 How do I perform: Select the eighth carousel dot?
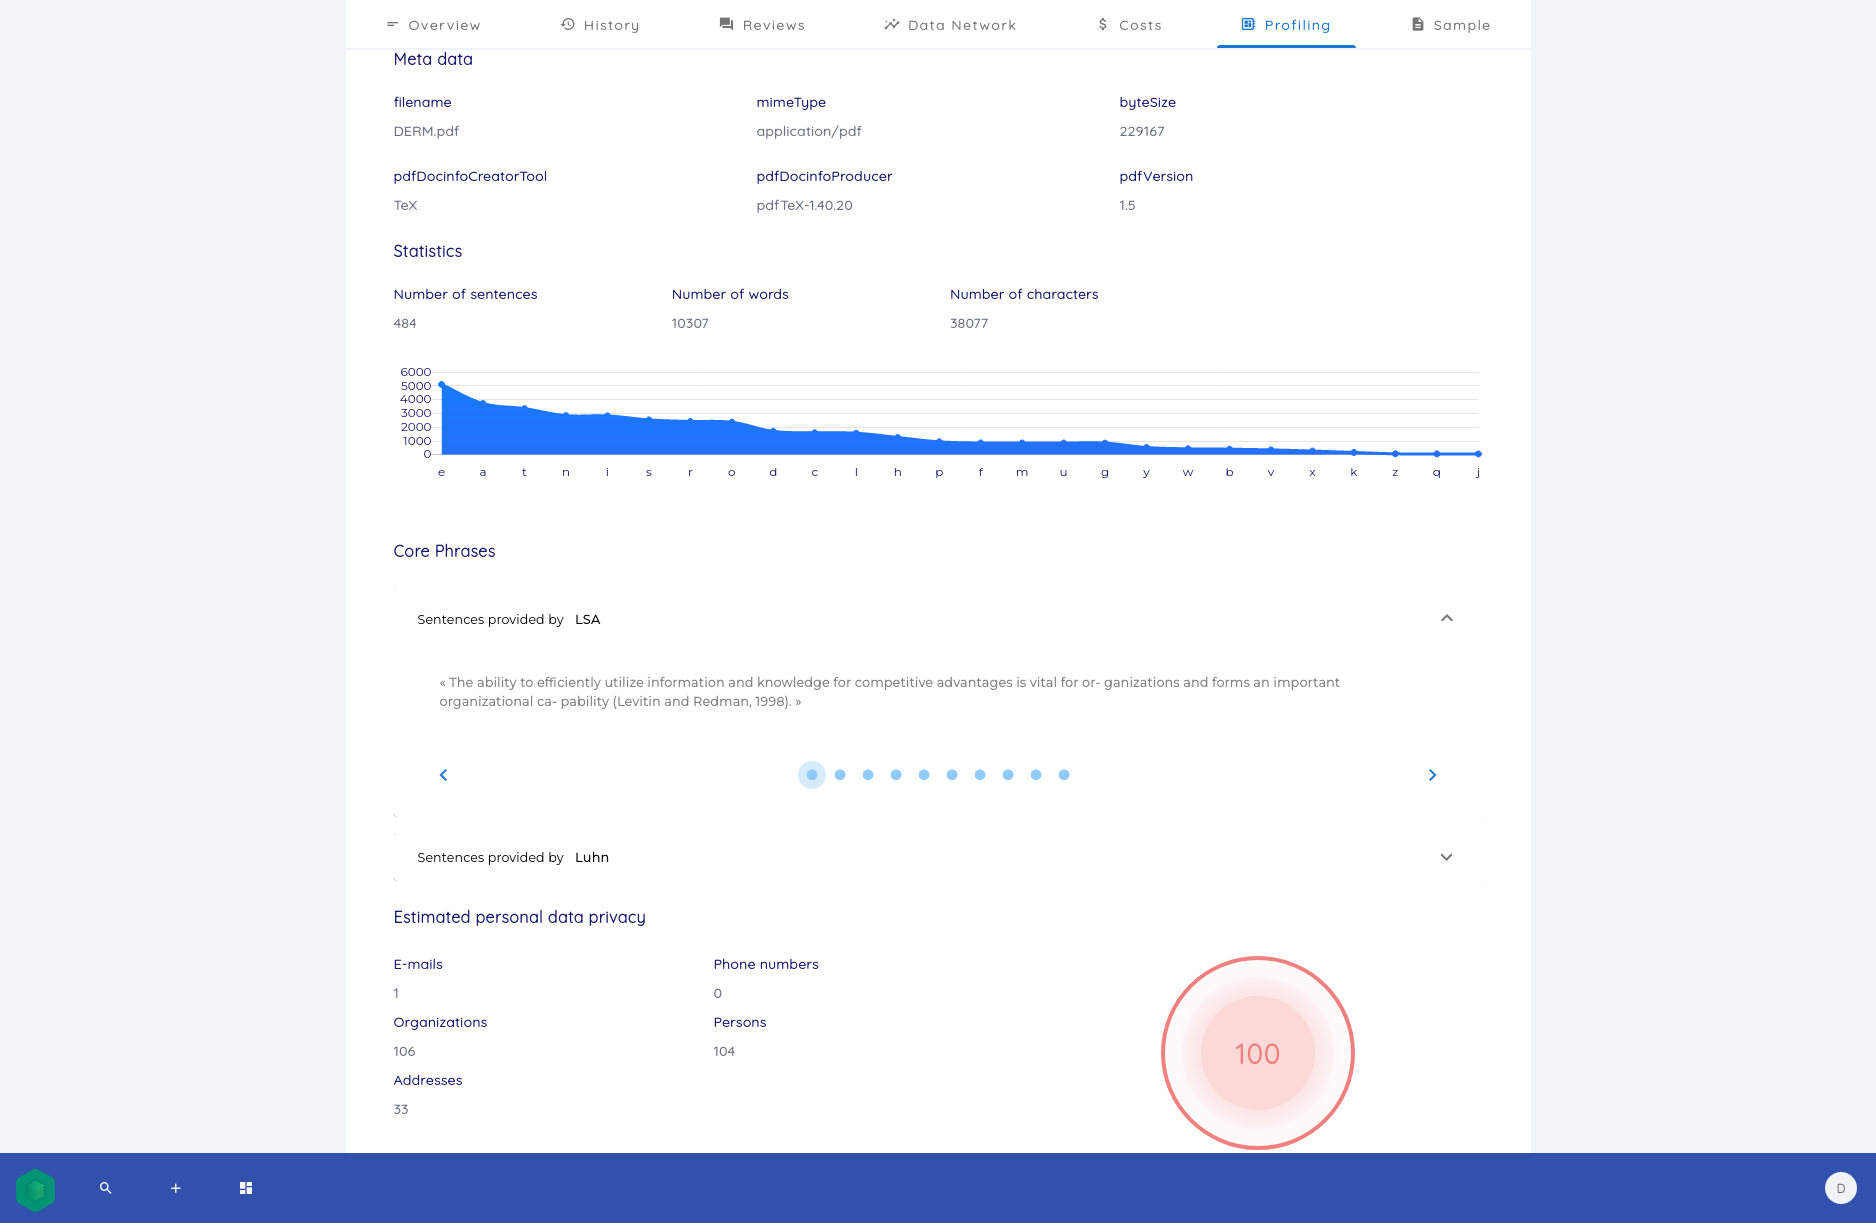click(1008, 775)
